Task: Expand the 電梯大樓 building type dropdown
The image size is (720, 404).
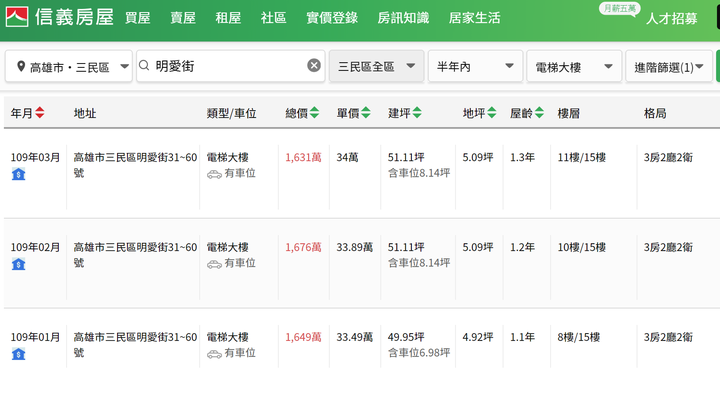Action: point(573,67)
